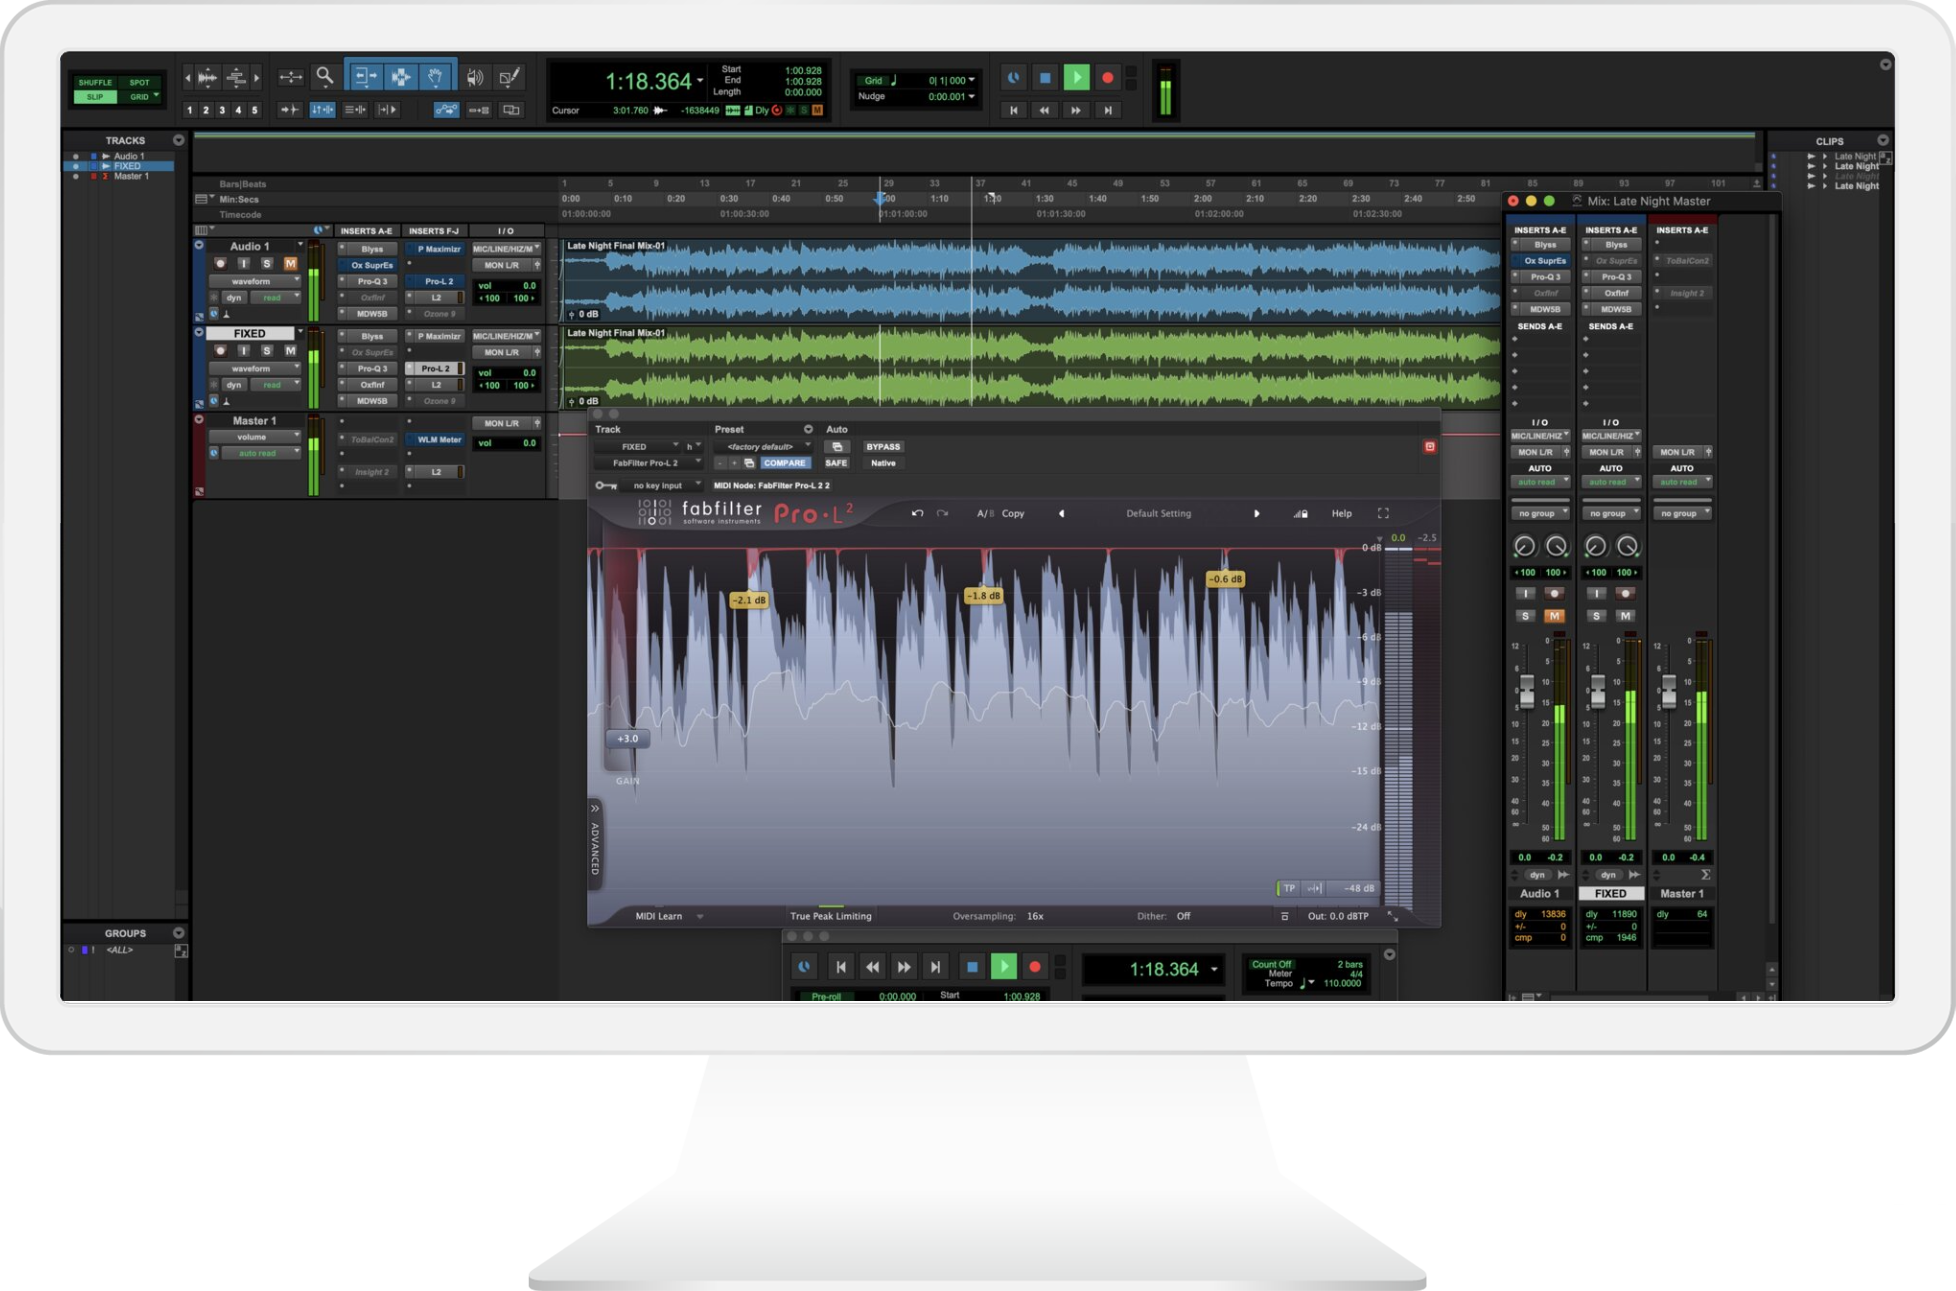Click the red target button in plugin header
This screenshot has width=1956, height=1291.
click(x=1430, y=446)
